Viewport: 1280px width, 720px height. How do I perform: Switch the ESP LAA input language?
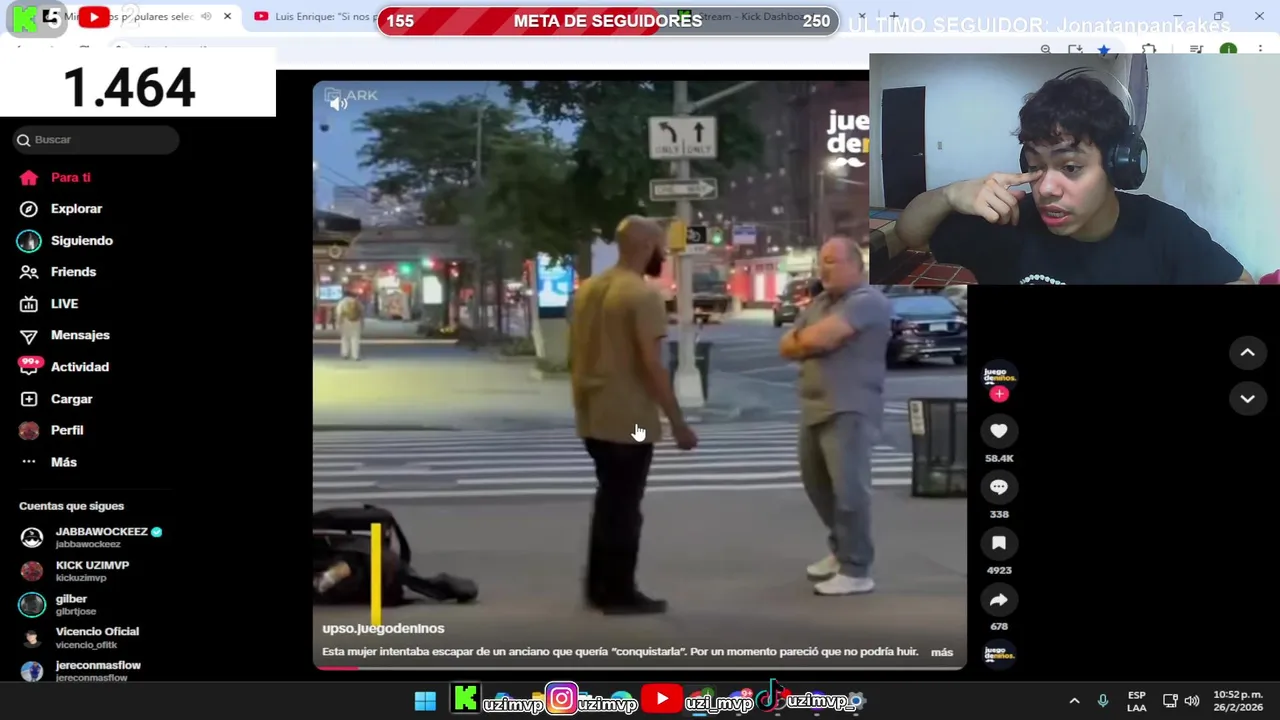tap(1137, 701)
